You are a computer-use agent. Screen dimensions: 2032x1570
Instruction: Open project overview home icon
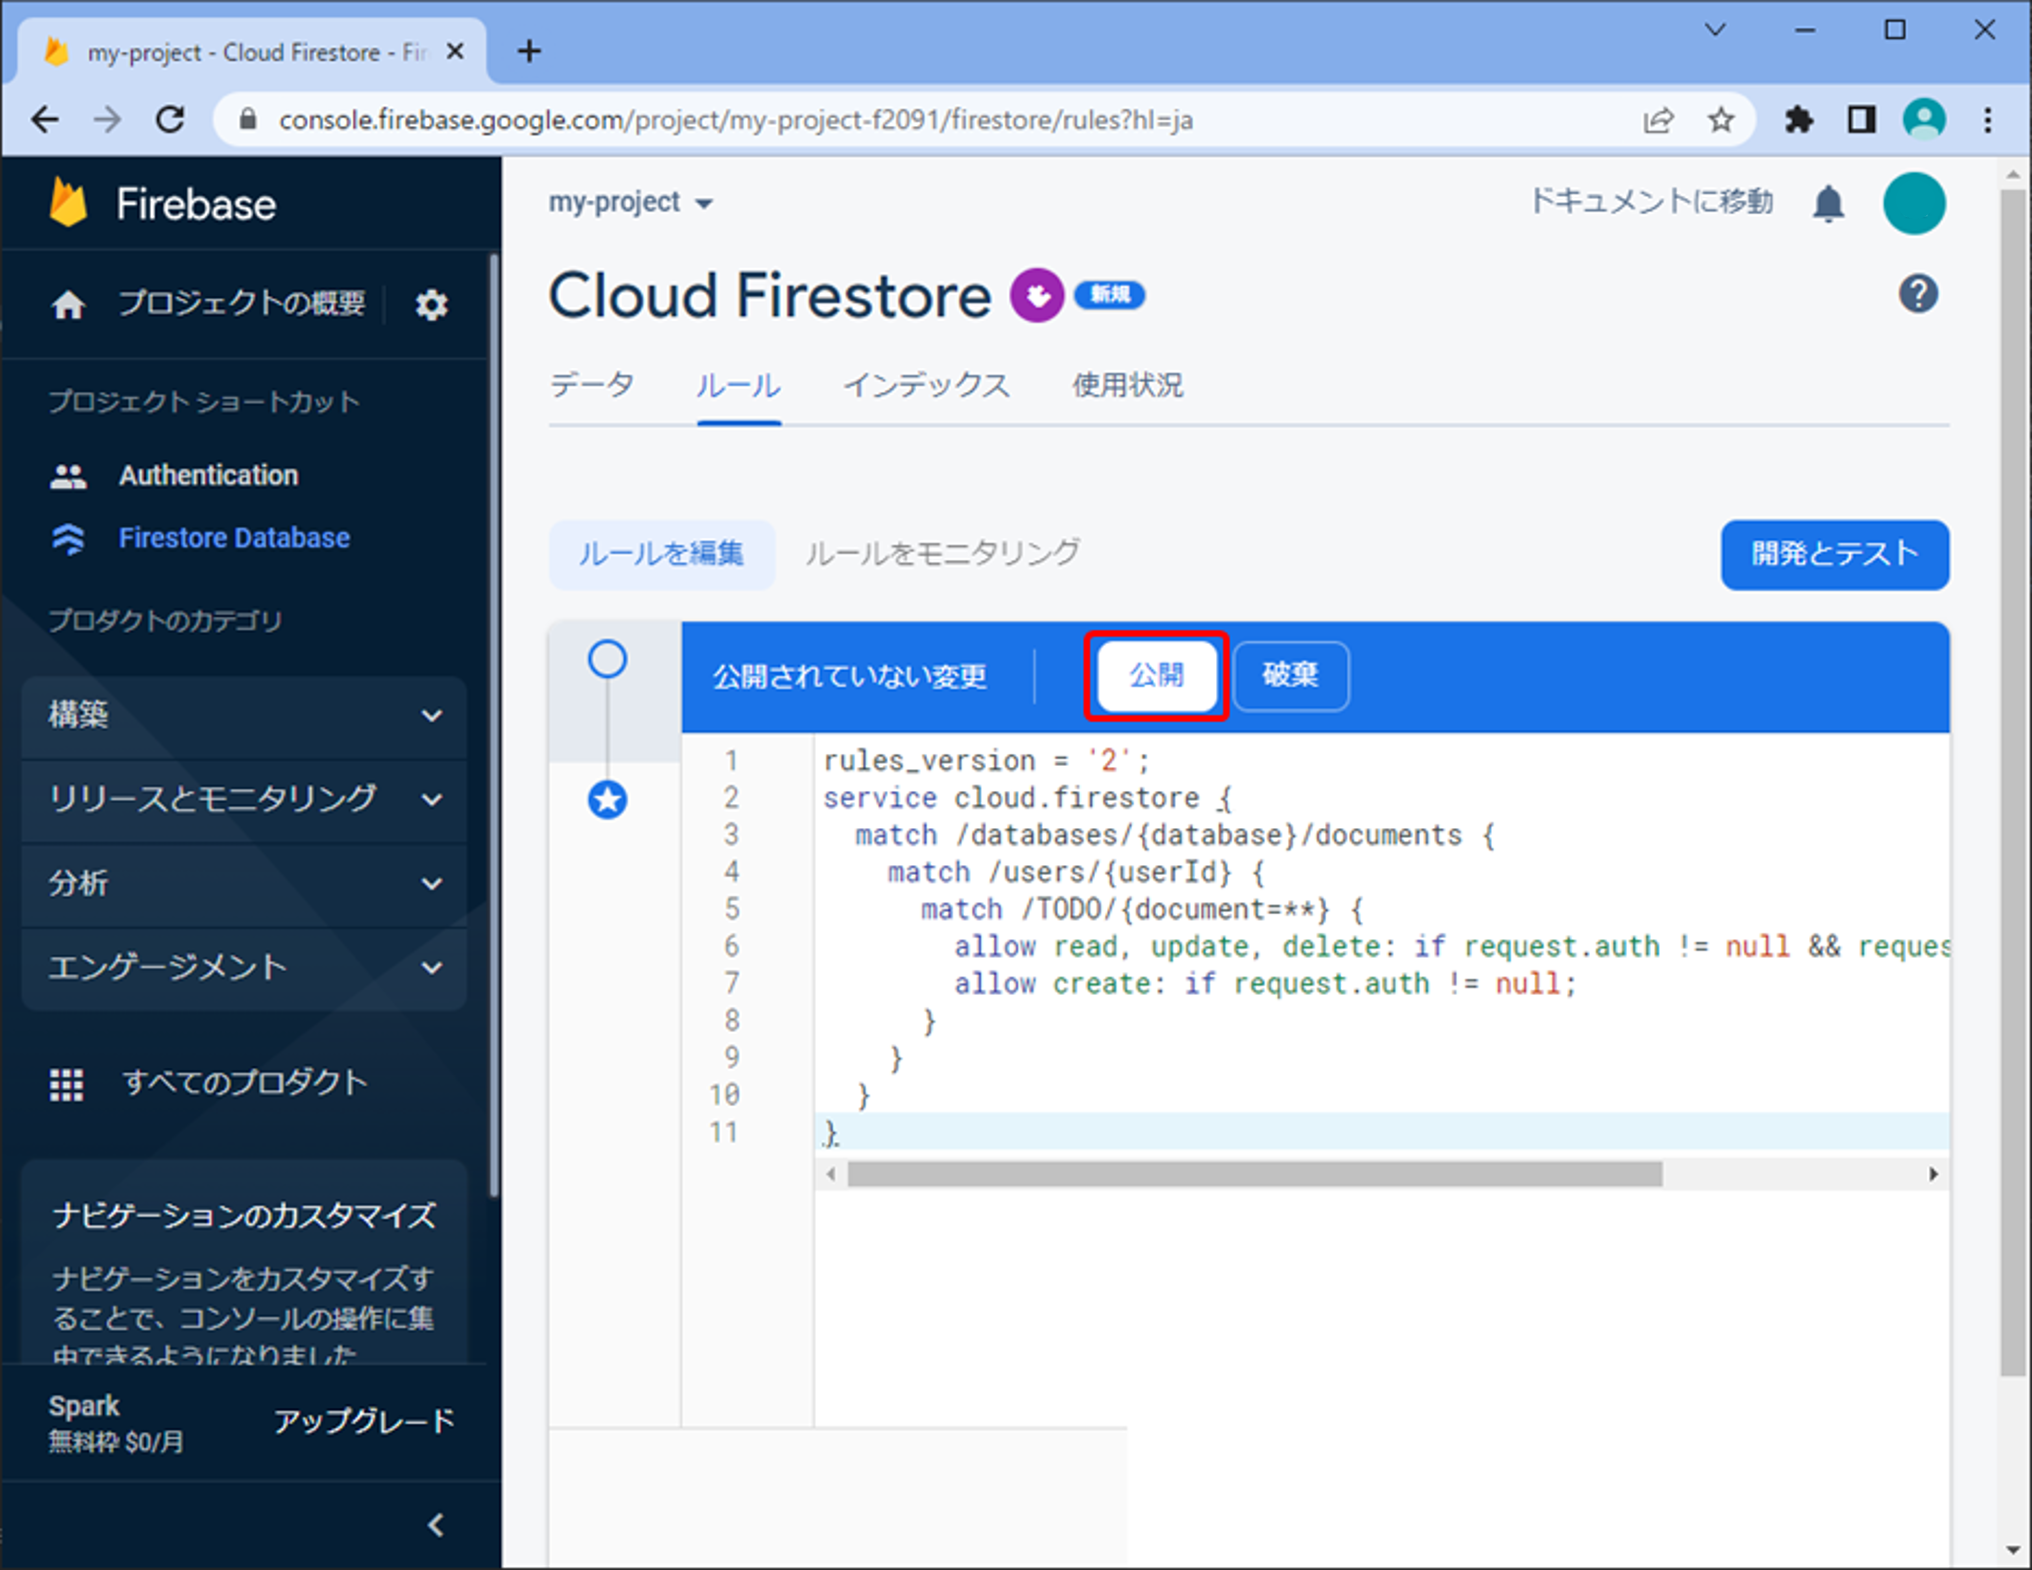coord(68,304)
